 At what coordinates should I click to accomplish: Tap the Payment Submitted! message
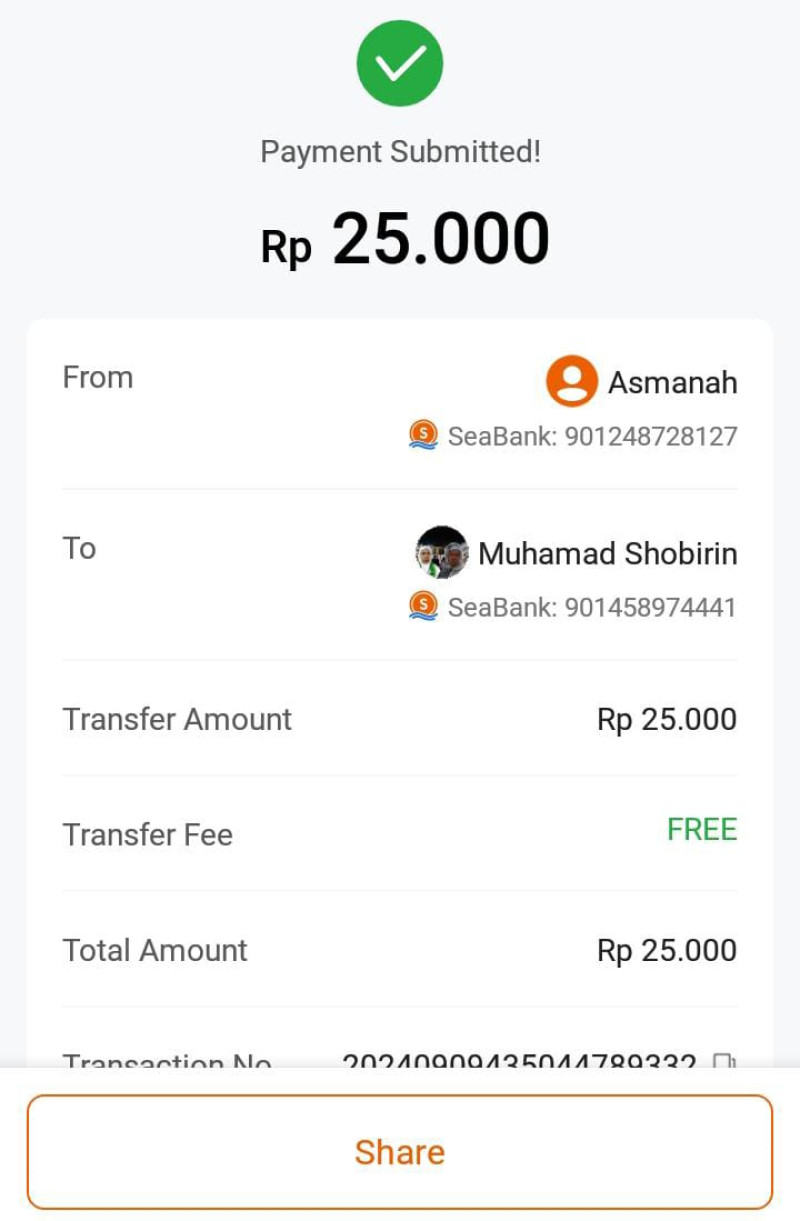400,152
